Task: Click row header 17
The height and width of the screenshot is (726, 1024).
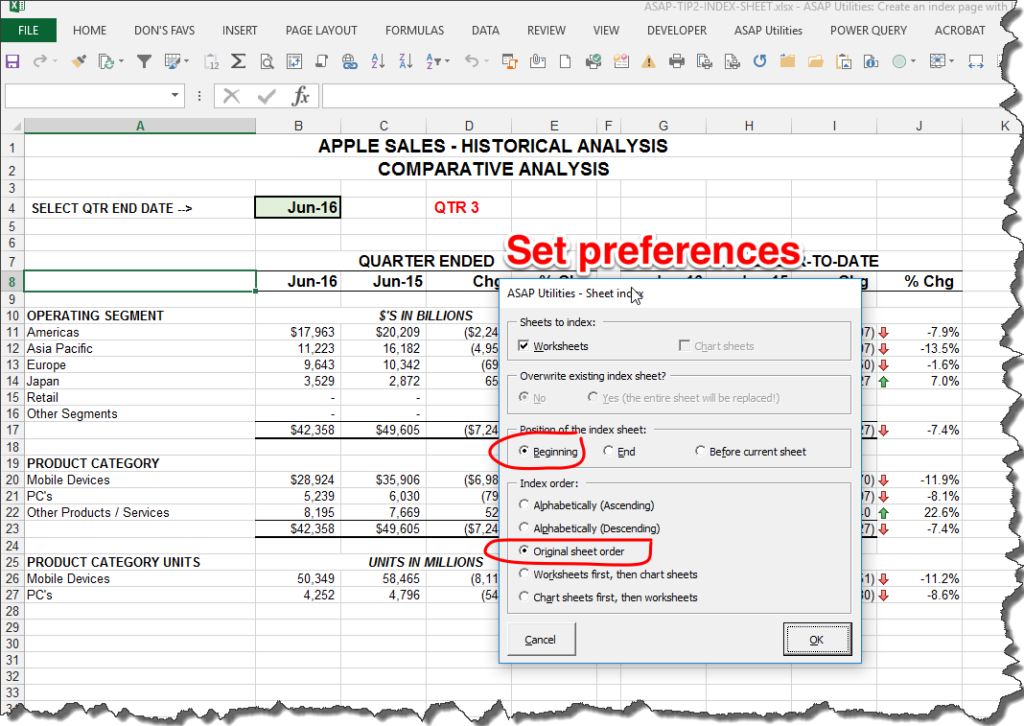Action: (x=12, y=430)
